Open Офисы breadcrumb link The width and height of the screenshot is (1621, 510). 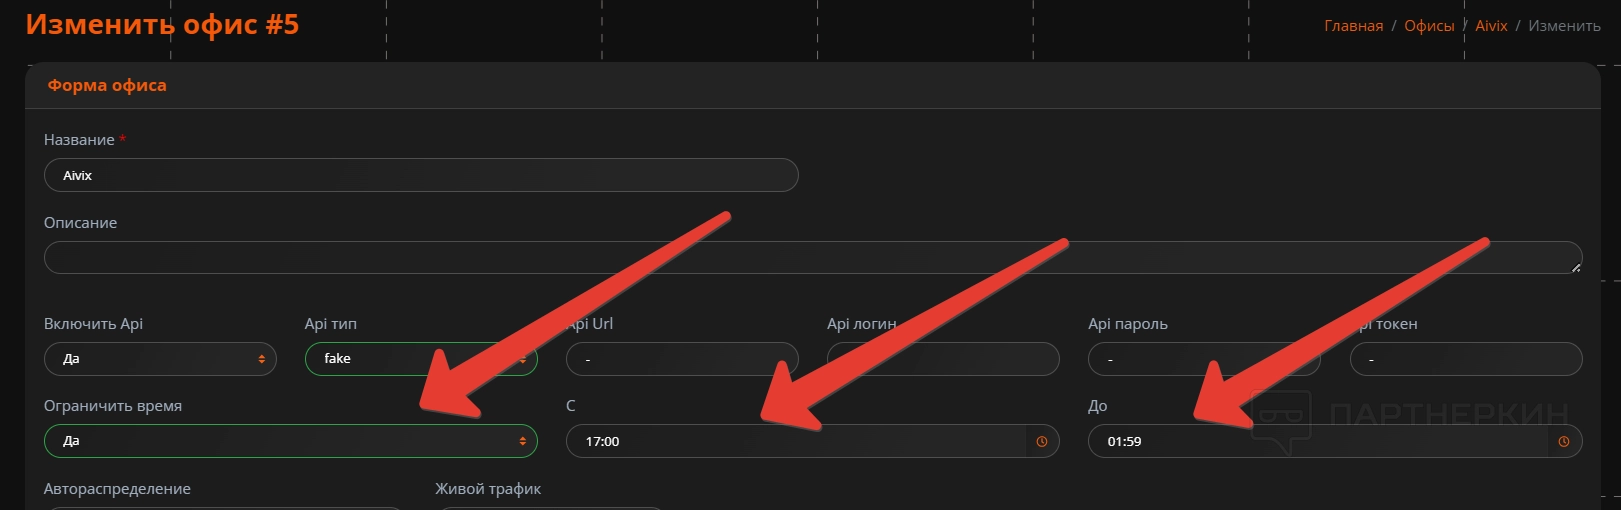tap(1428, 26)
